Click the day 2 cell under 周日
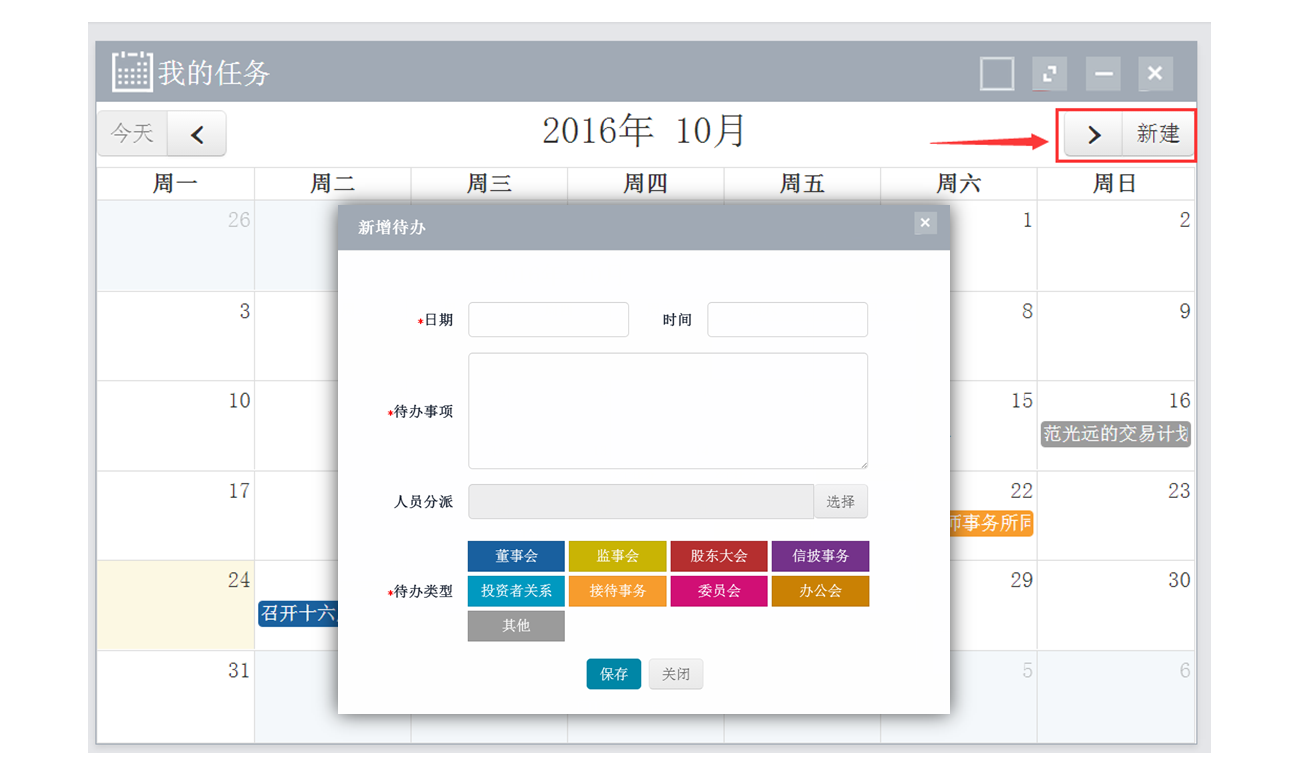The width and height of the screenshot is (1307, 784). 1116,246
